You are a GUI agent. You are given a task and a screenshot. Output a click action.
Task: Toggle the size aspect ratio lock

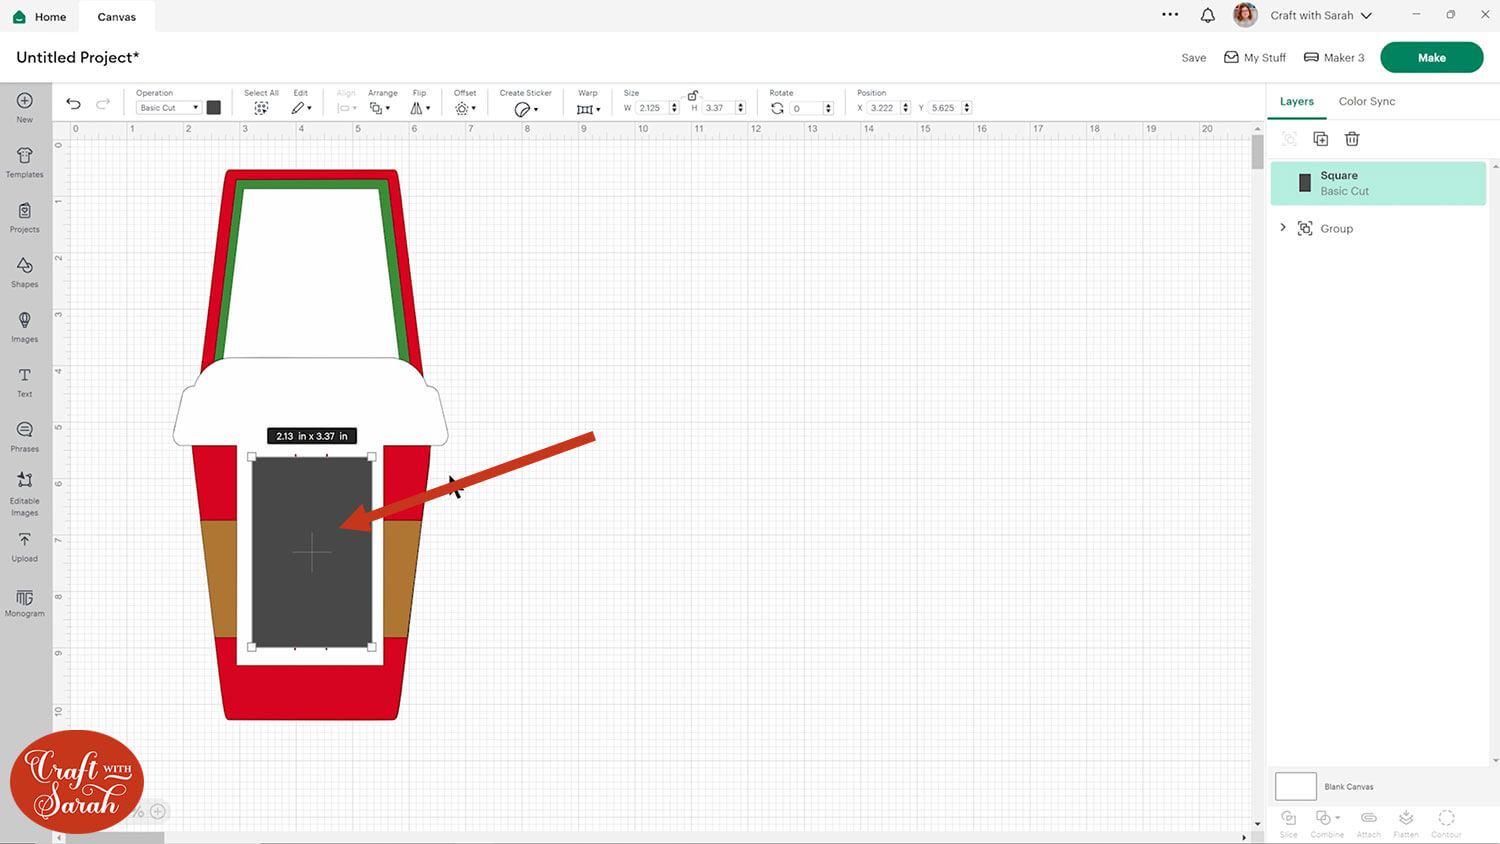point(692,95)
